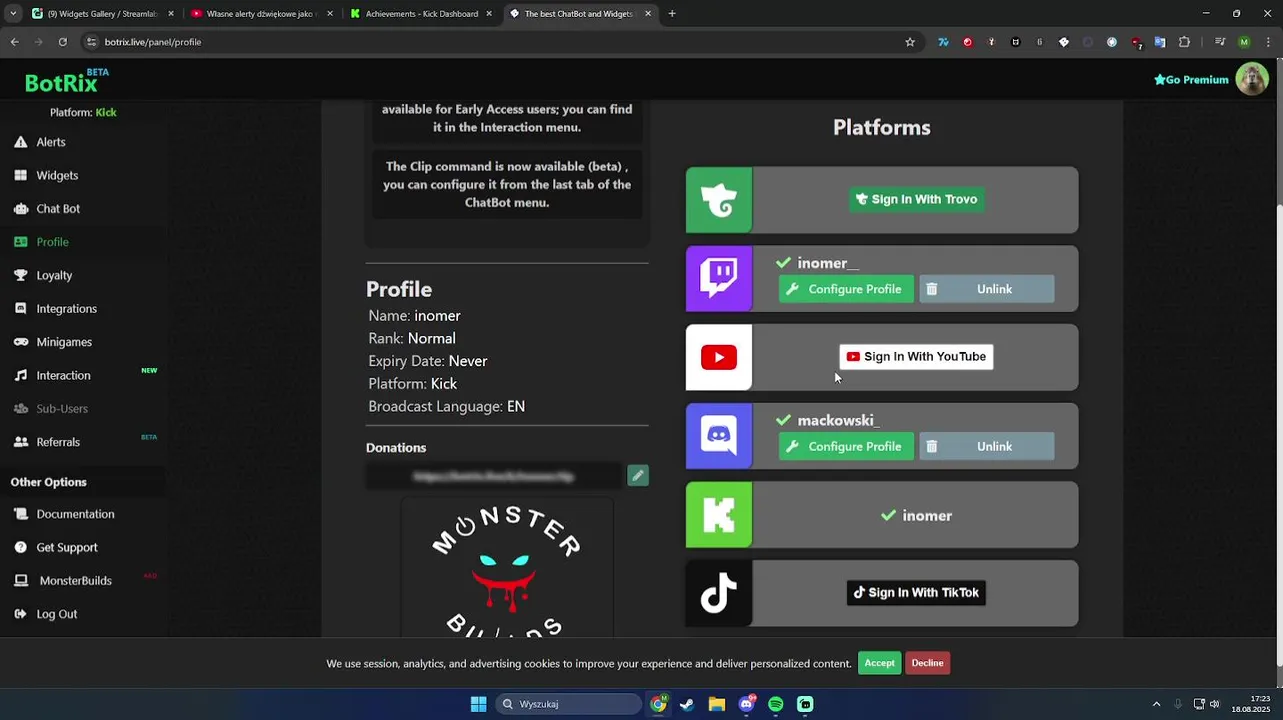The height and width of the screenshot is (720, 1283).
Task: Click the Interaction music note icon
Action: pos(20,375)
